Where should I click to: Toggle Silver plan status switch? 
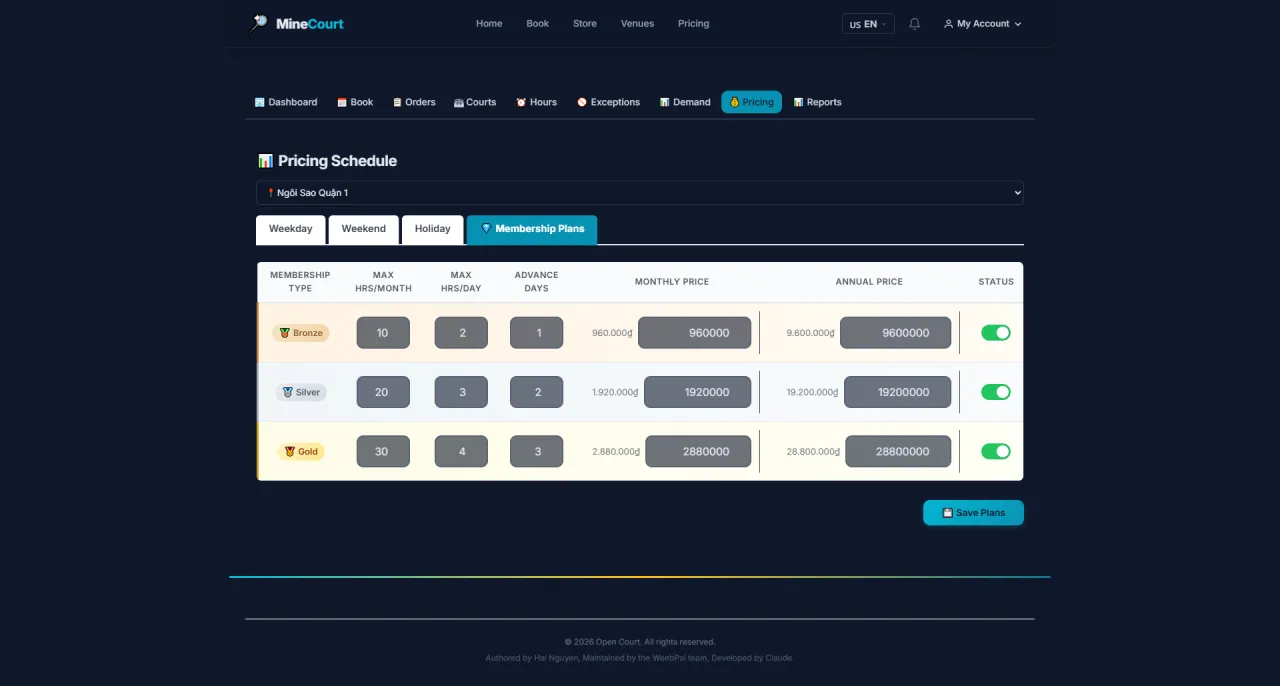[x=996, y=392]
